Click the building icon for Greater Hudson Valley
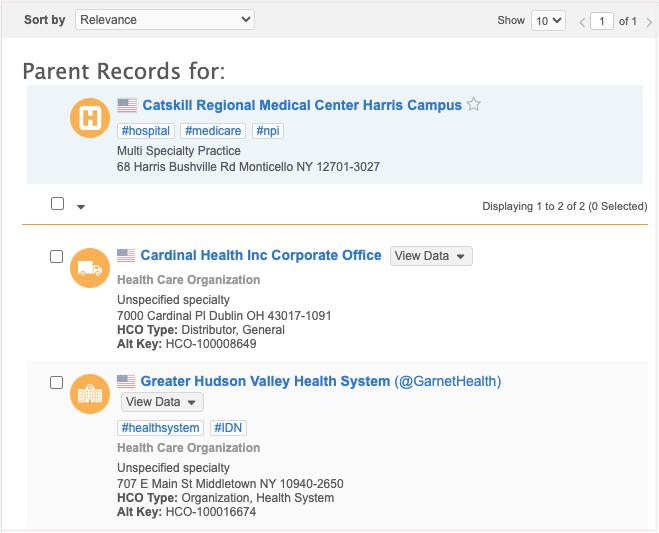 click(90, 394)
